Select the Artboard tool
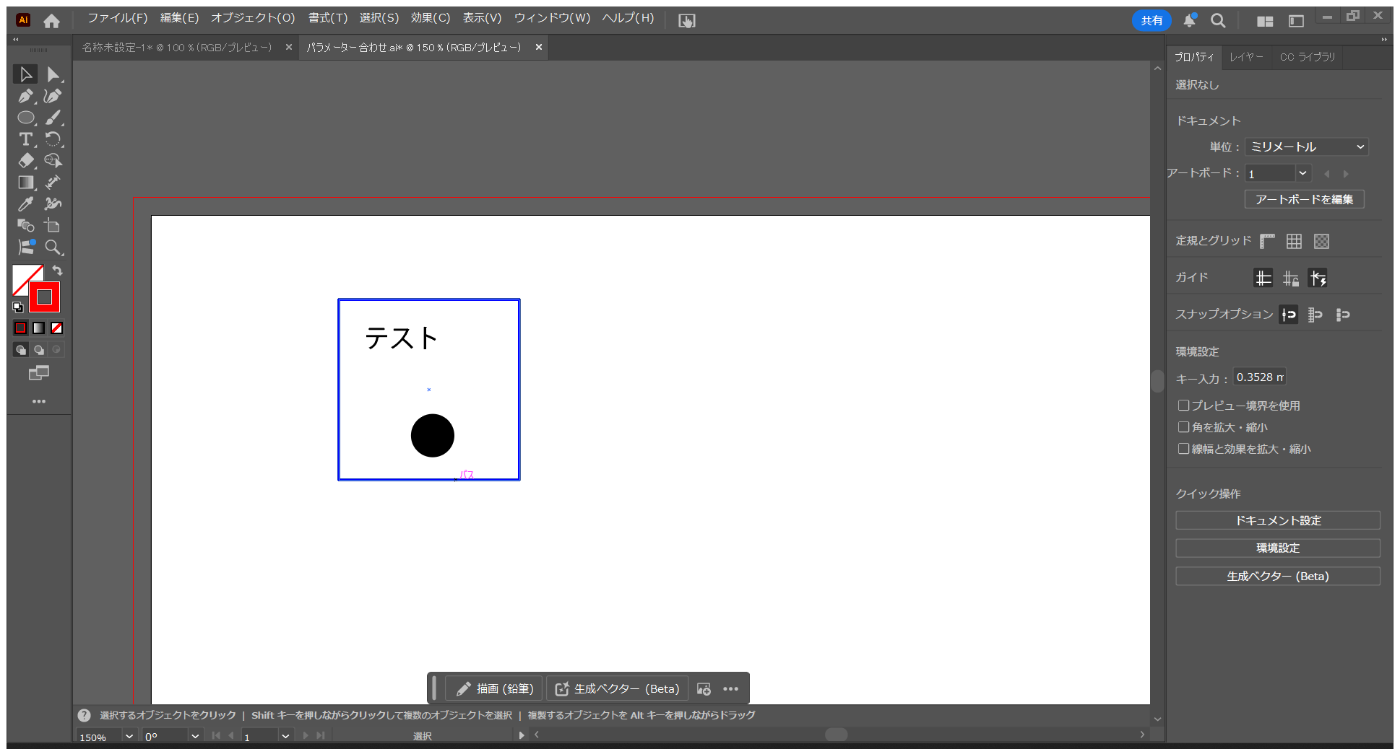 53,226
